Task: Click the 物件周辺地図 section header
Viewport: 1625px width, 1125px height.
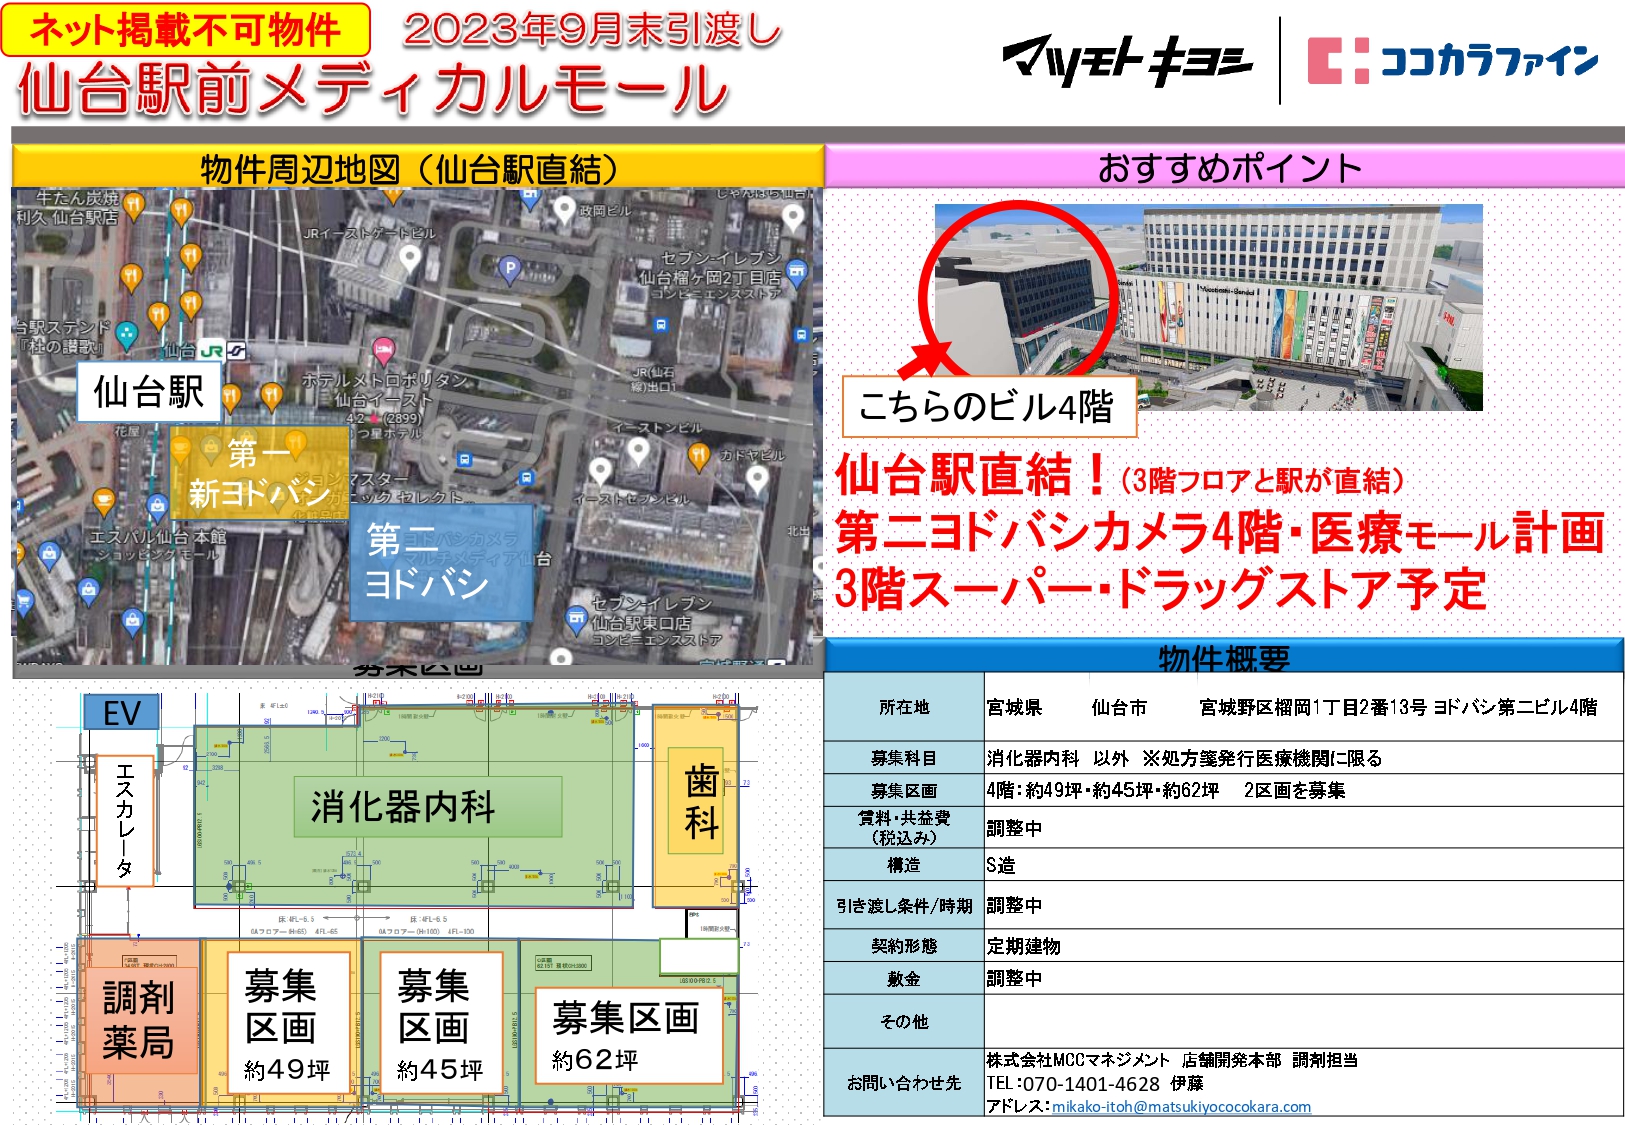Action: (x=418, y=167)
